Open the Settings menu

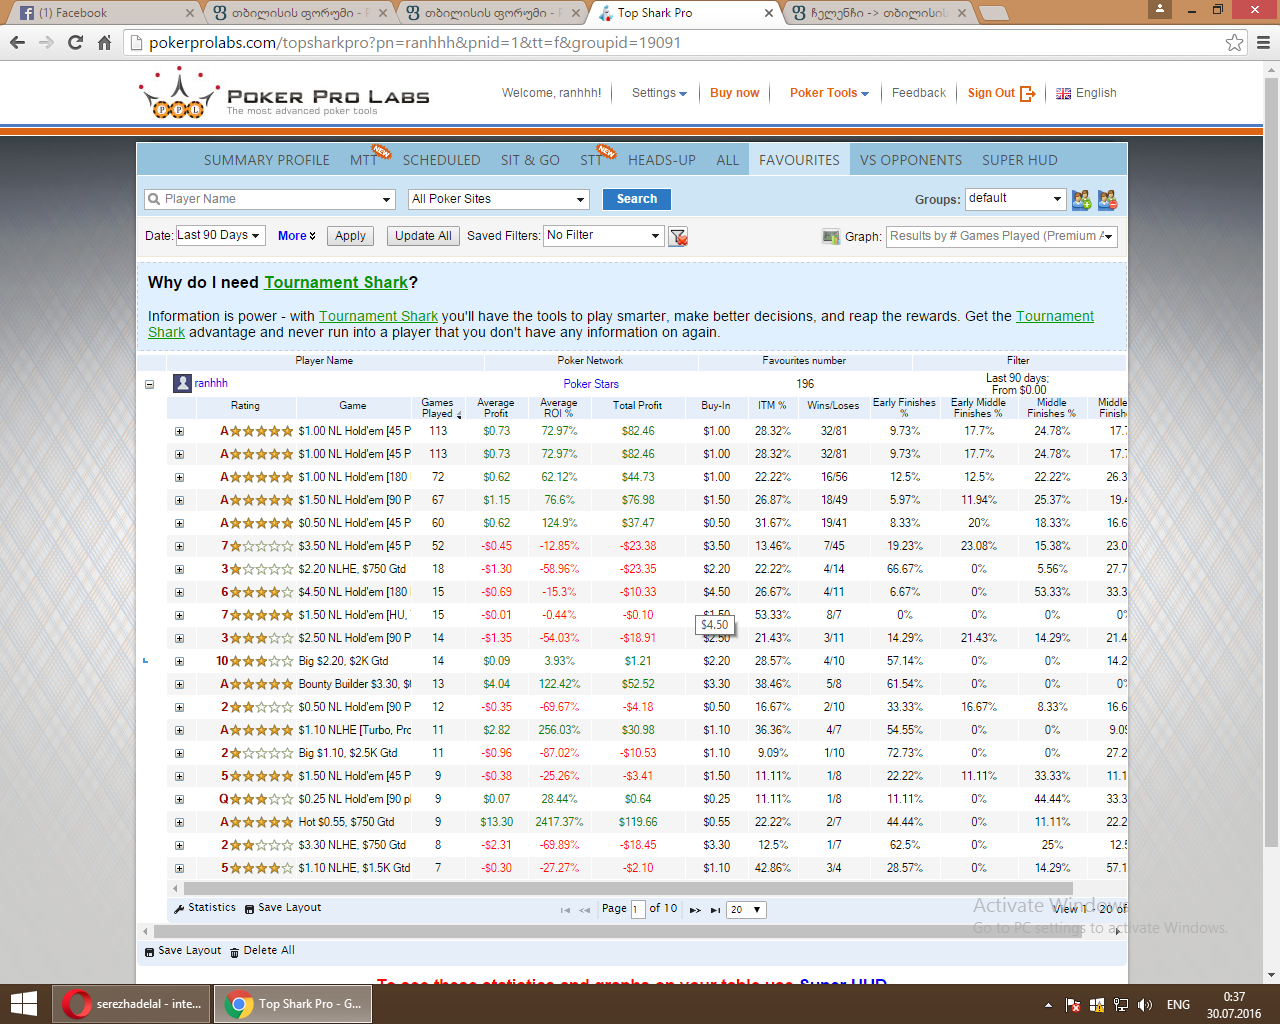[x=659, y=93]
